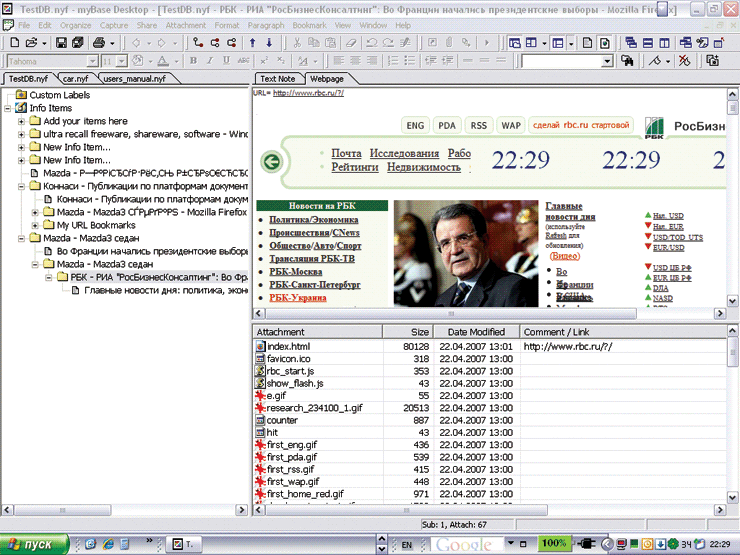Click the green back arrow on webpage
This screenshot has width=740, height=555.
tap(271, 162)
